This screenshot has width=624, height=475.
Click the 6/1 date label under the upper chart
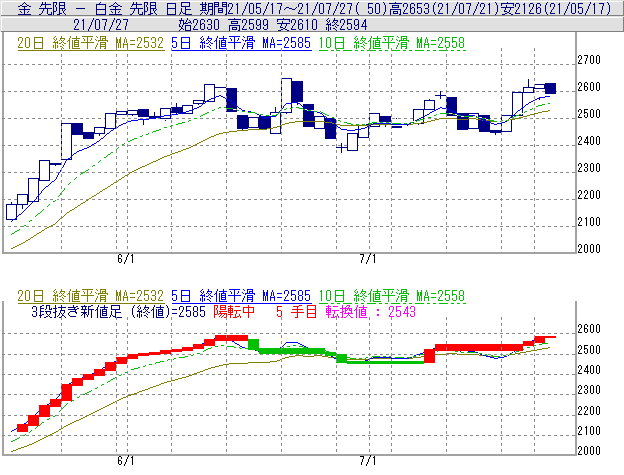click(126, 259)
